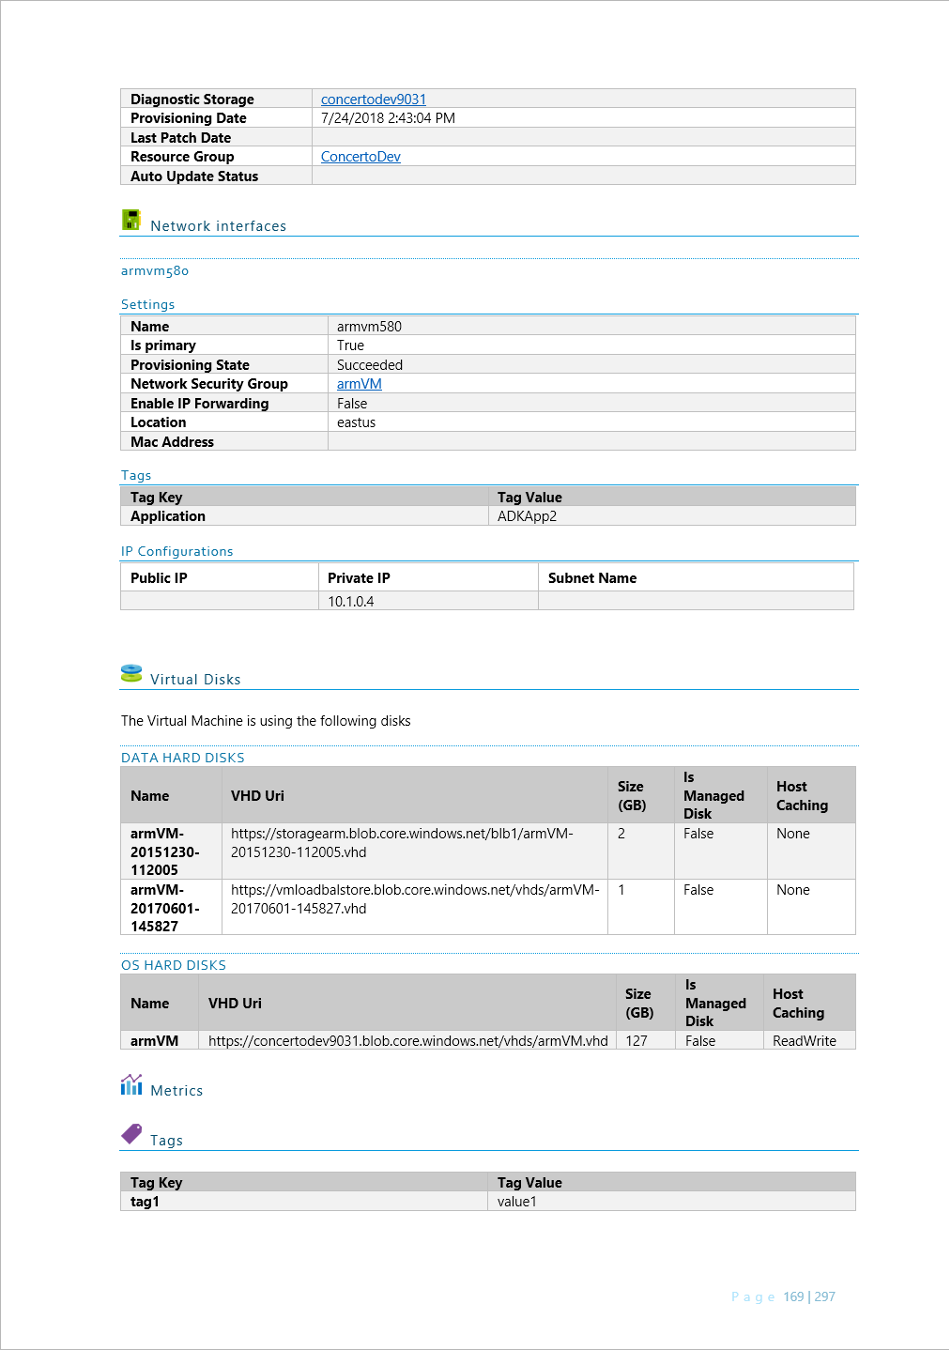
Task: Click the Virtual Disks stacked disk icon
Action: pyautogui.click(x=131, y=673)
